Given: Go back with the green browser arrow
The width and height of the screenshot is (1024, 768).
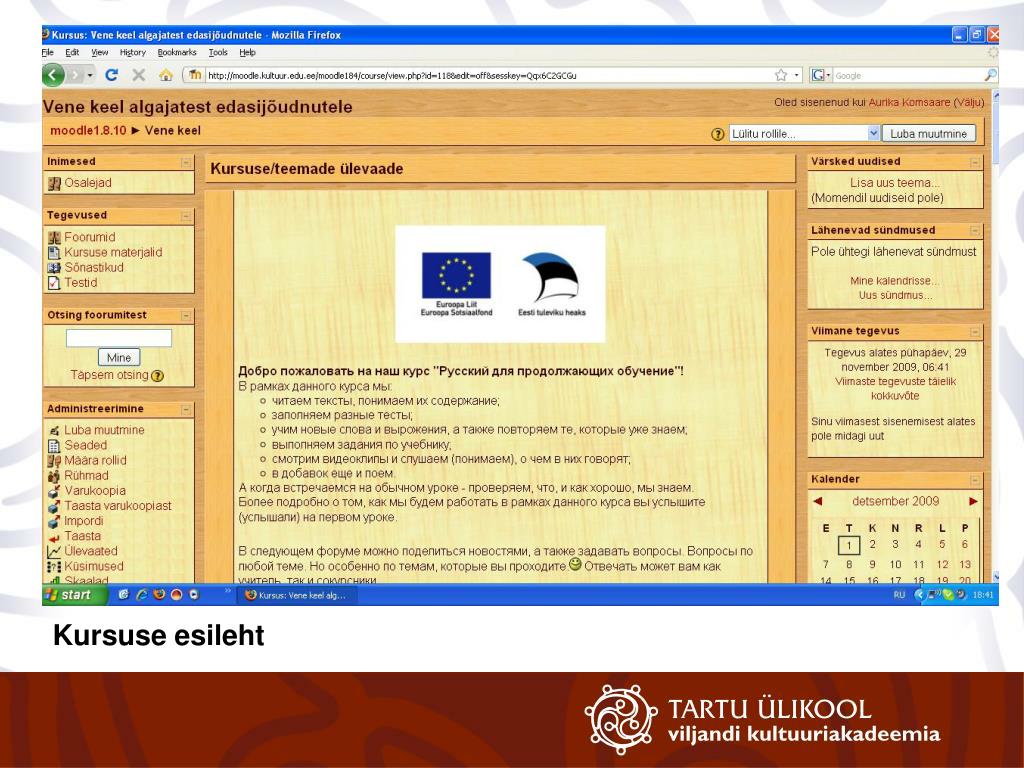Looking at the screenshot, I should click(54, 75).
